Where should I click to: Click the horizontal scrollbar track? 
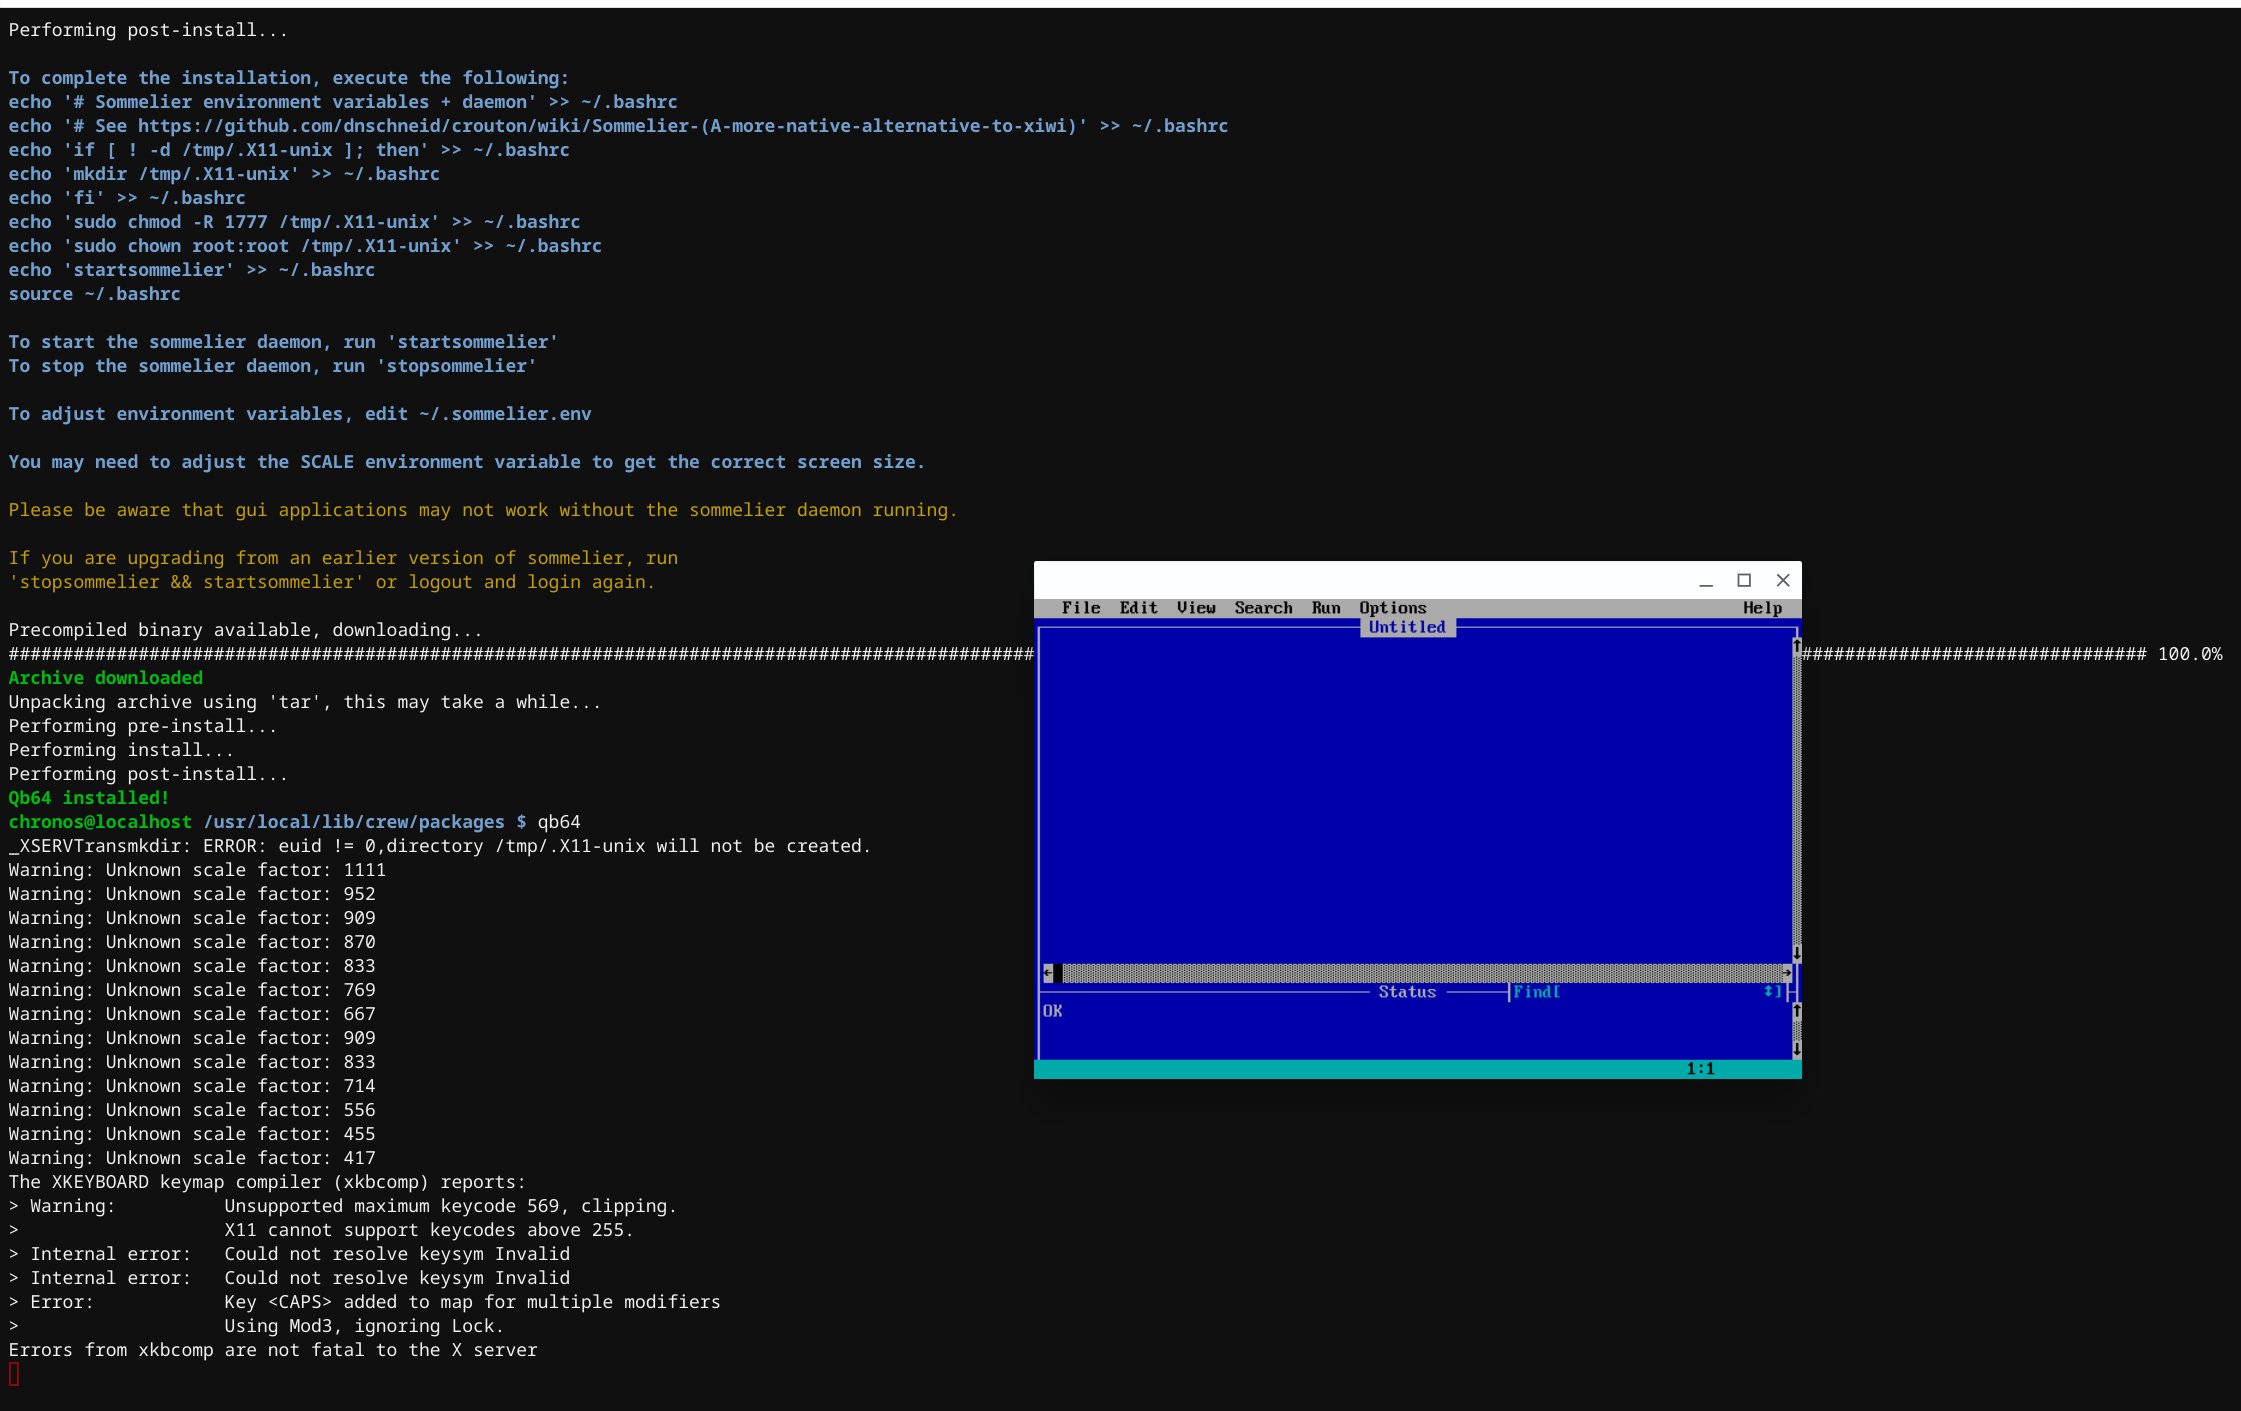[x=1420, y=973]
